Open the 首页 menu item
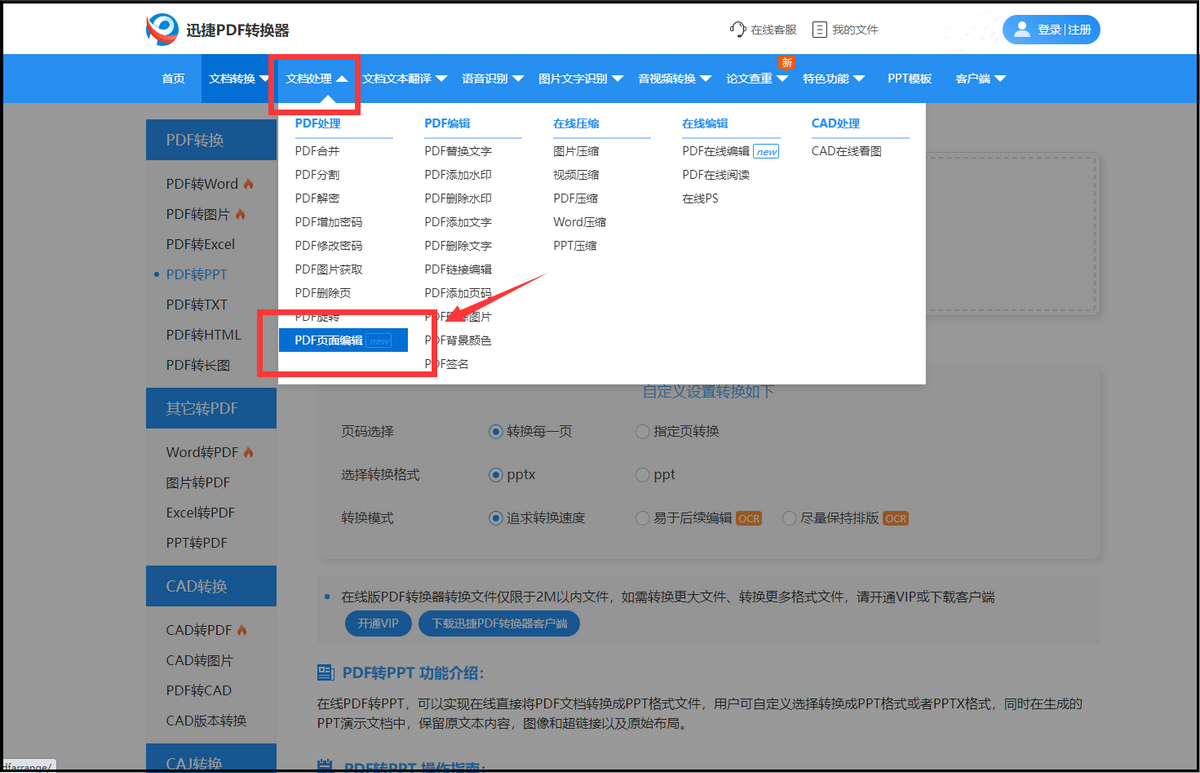1200x773 pixels. 172,77
